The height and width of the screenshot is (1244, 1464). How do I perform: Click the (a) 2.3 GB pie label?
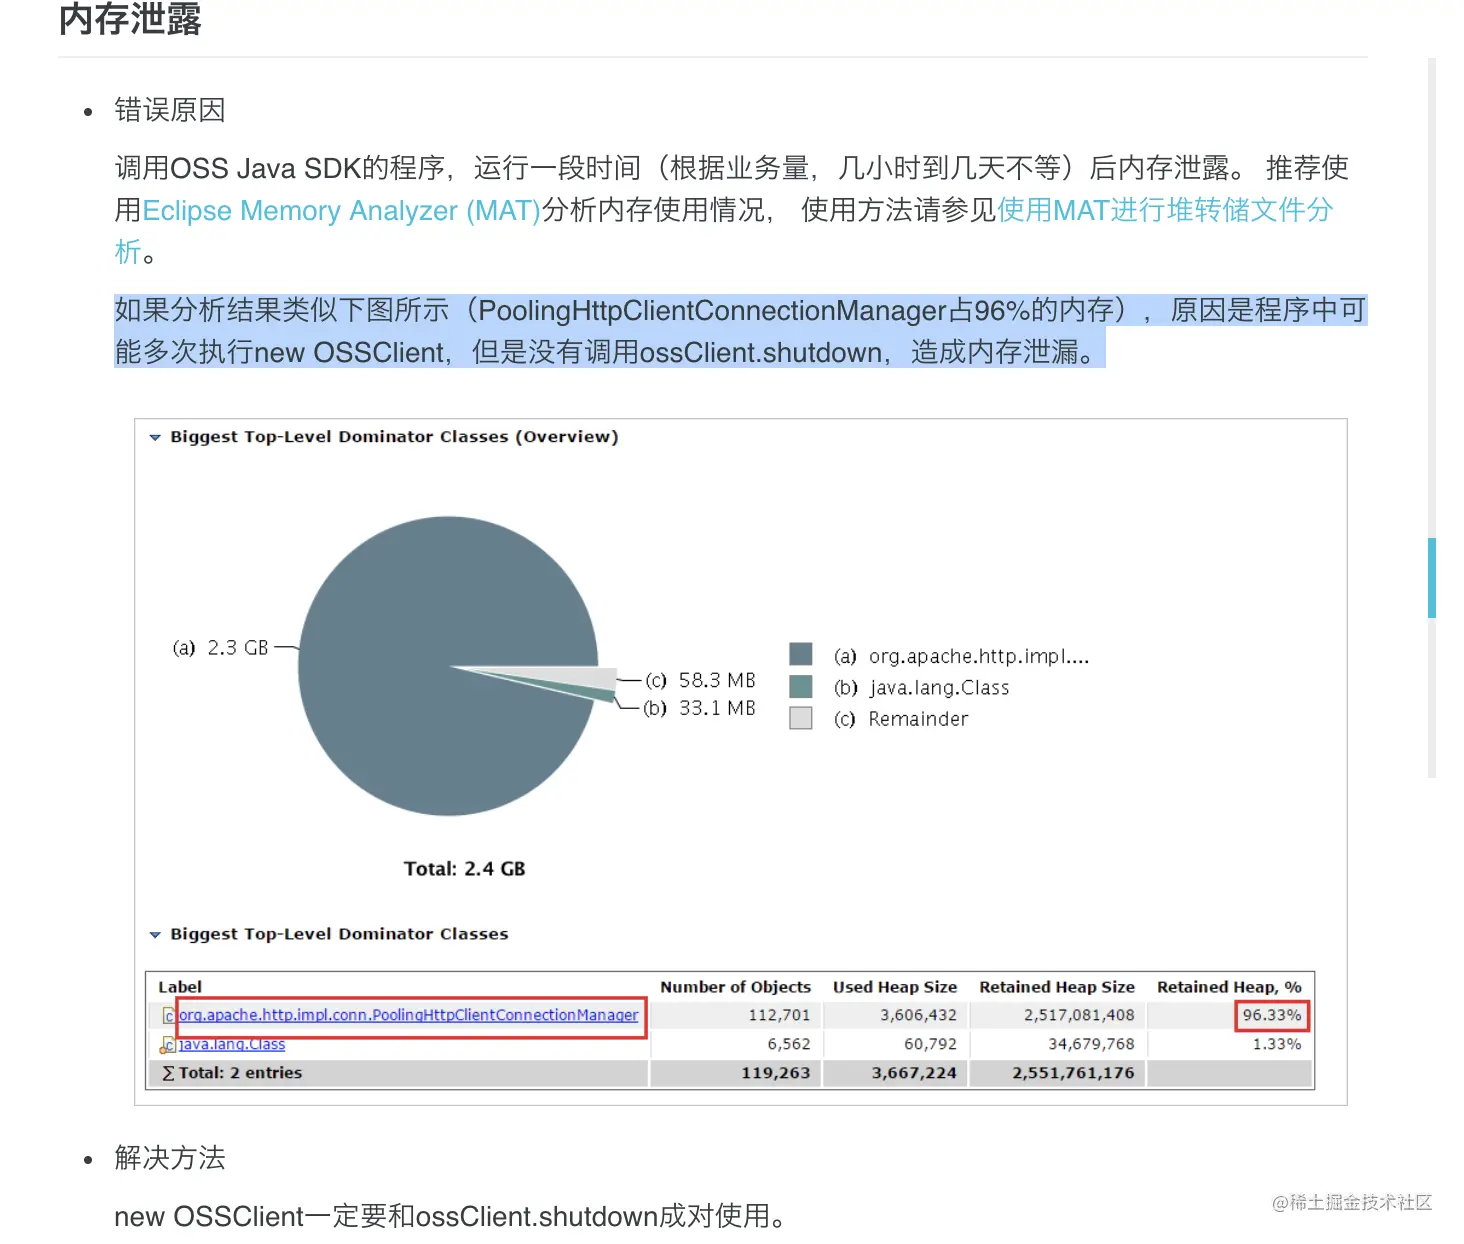pos(220,648)
